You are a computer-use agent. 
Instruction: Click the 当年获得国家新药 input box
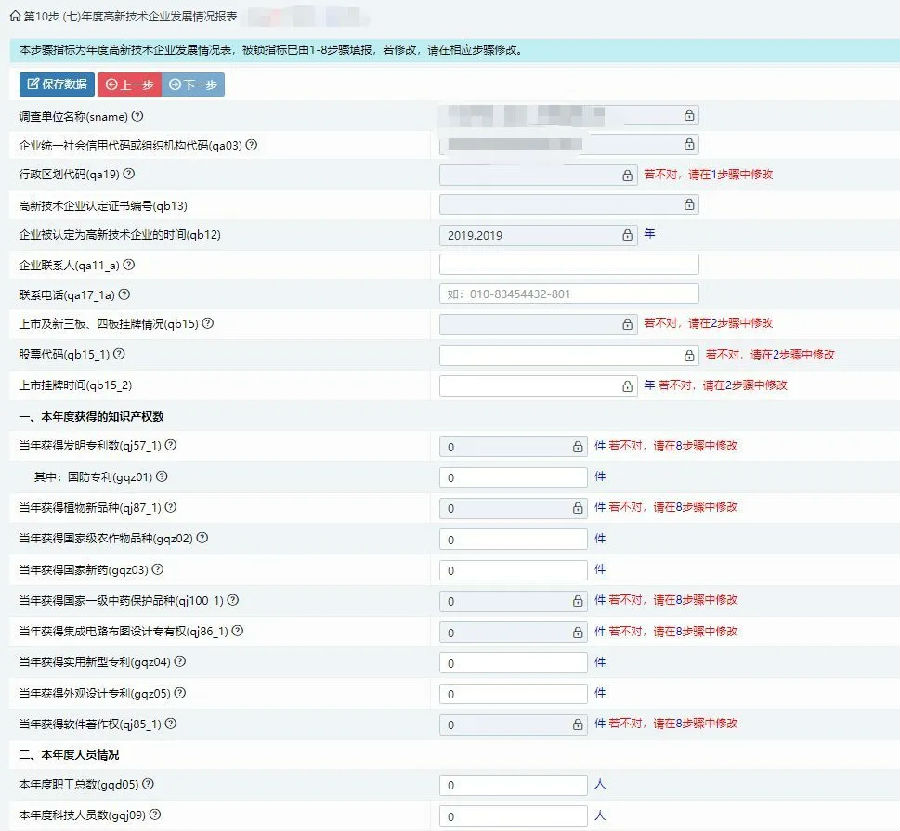click(513, 570)
